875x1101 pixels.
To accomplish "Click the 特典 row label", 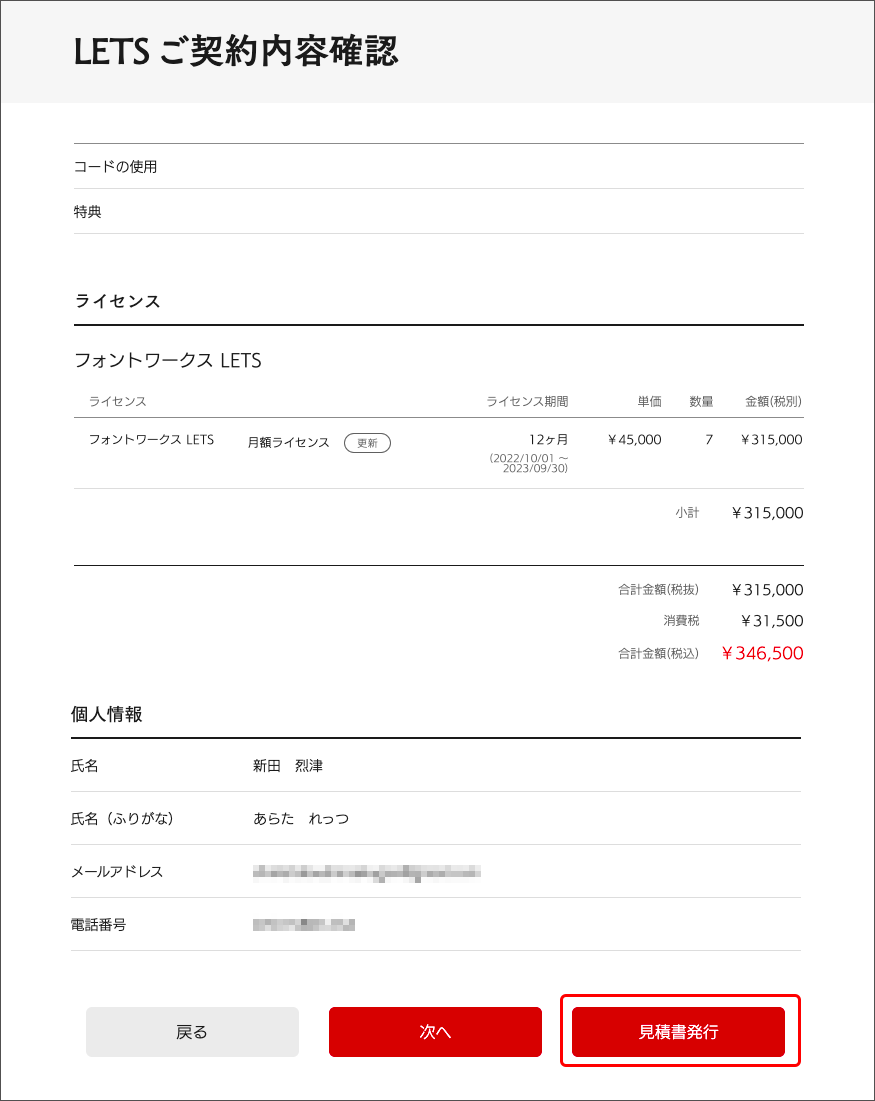I will (x=88, y=212).
